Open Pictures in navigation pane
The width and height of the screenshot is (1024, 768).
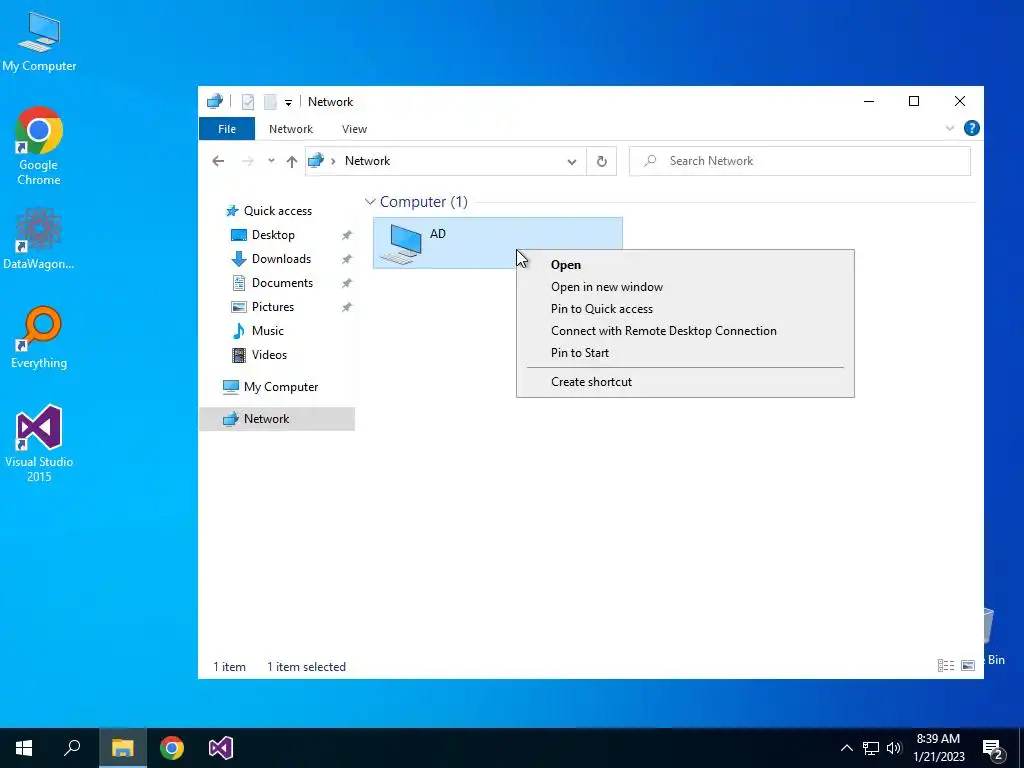[273, 307]
